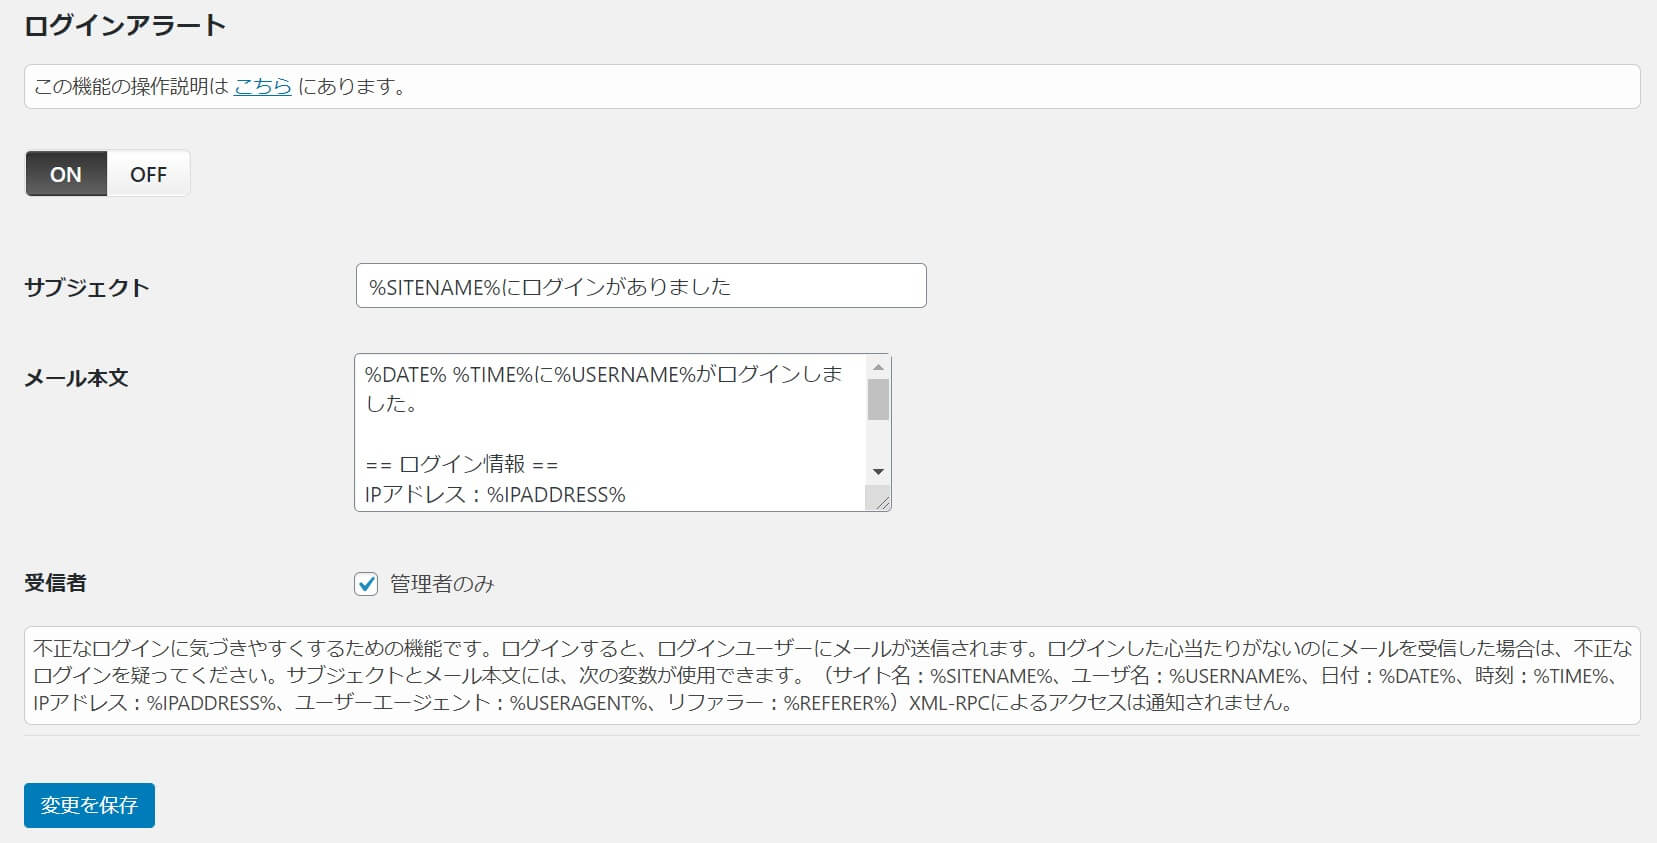
Task: Focus the サブジェクト text field
Action: [x=640, y=286]
